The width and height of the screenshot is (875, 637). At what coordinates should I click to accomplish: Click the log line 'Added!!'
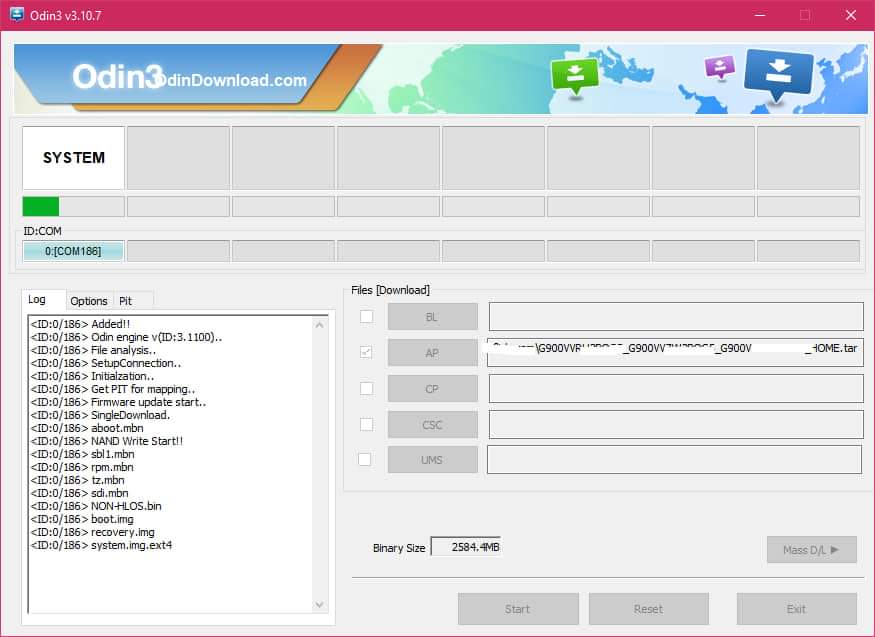(x=80, y=324)
